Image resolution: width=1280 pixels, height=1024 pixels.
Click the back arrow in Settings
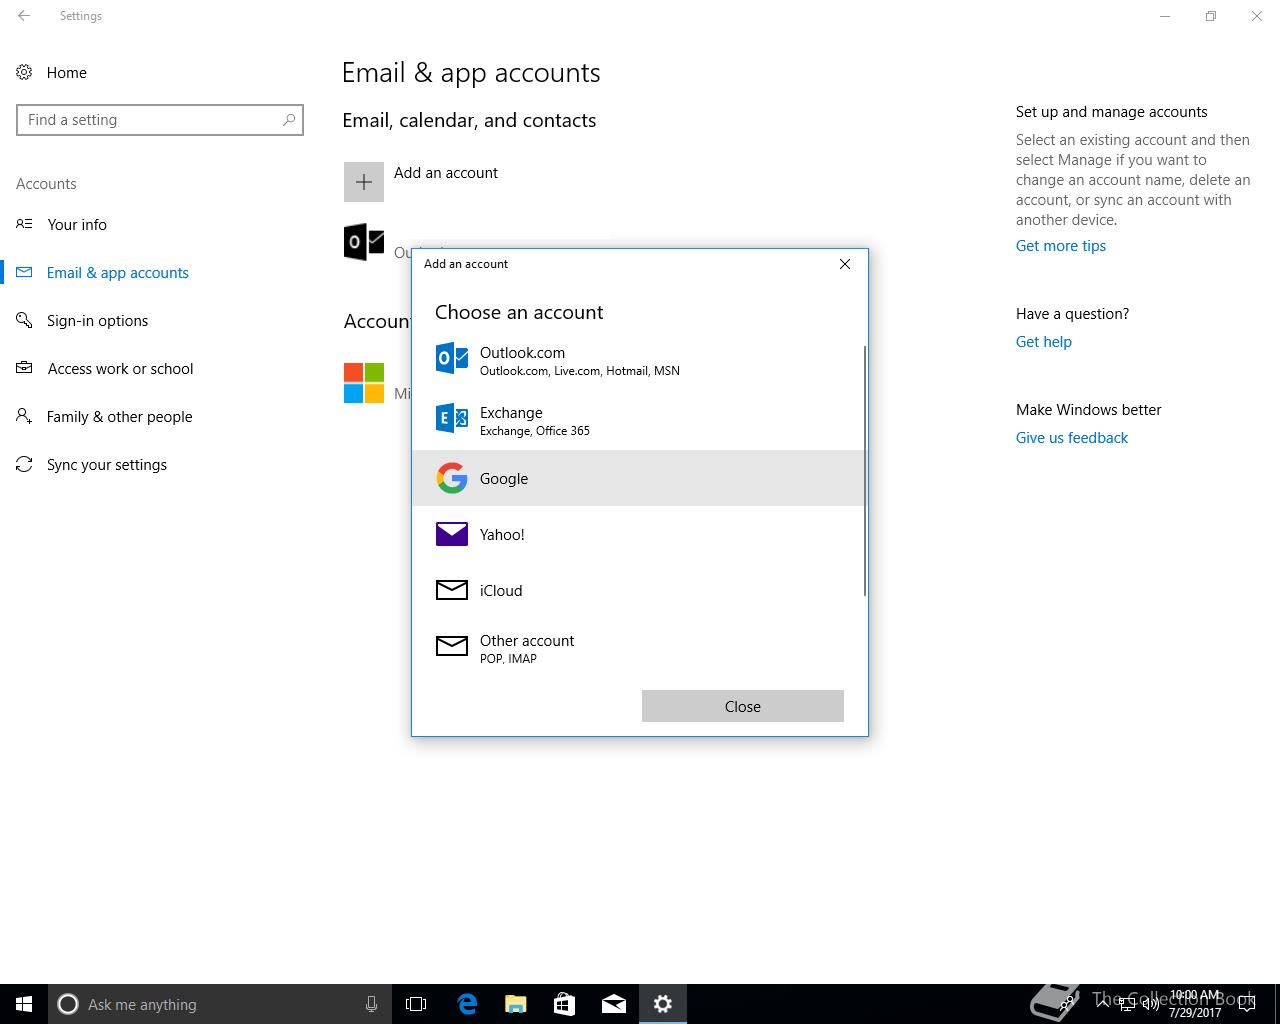[x=24, y=16]
